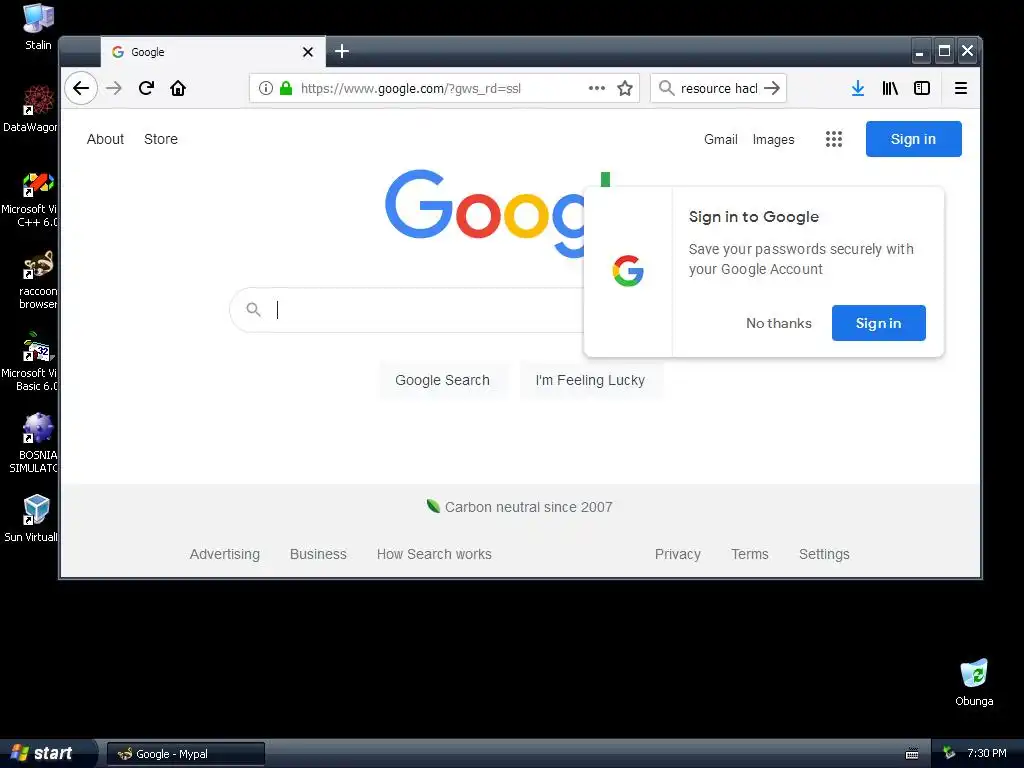Open the downloads arrow panel
This screenshot has width=1024, height=768.
(857, 88)
